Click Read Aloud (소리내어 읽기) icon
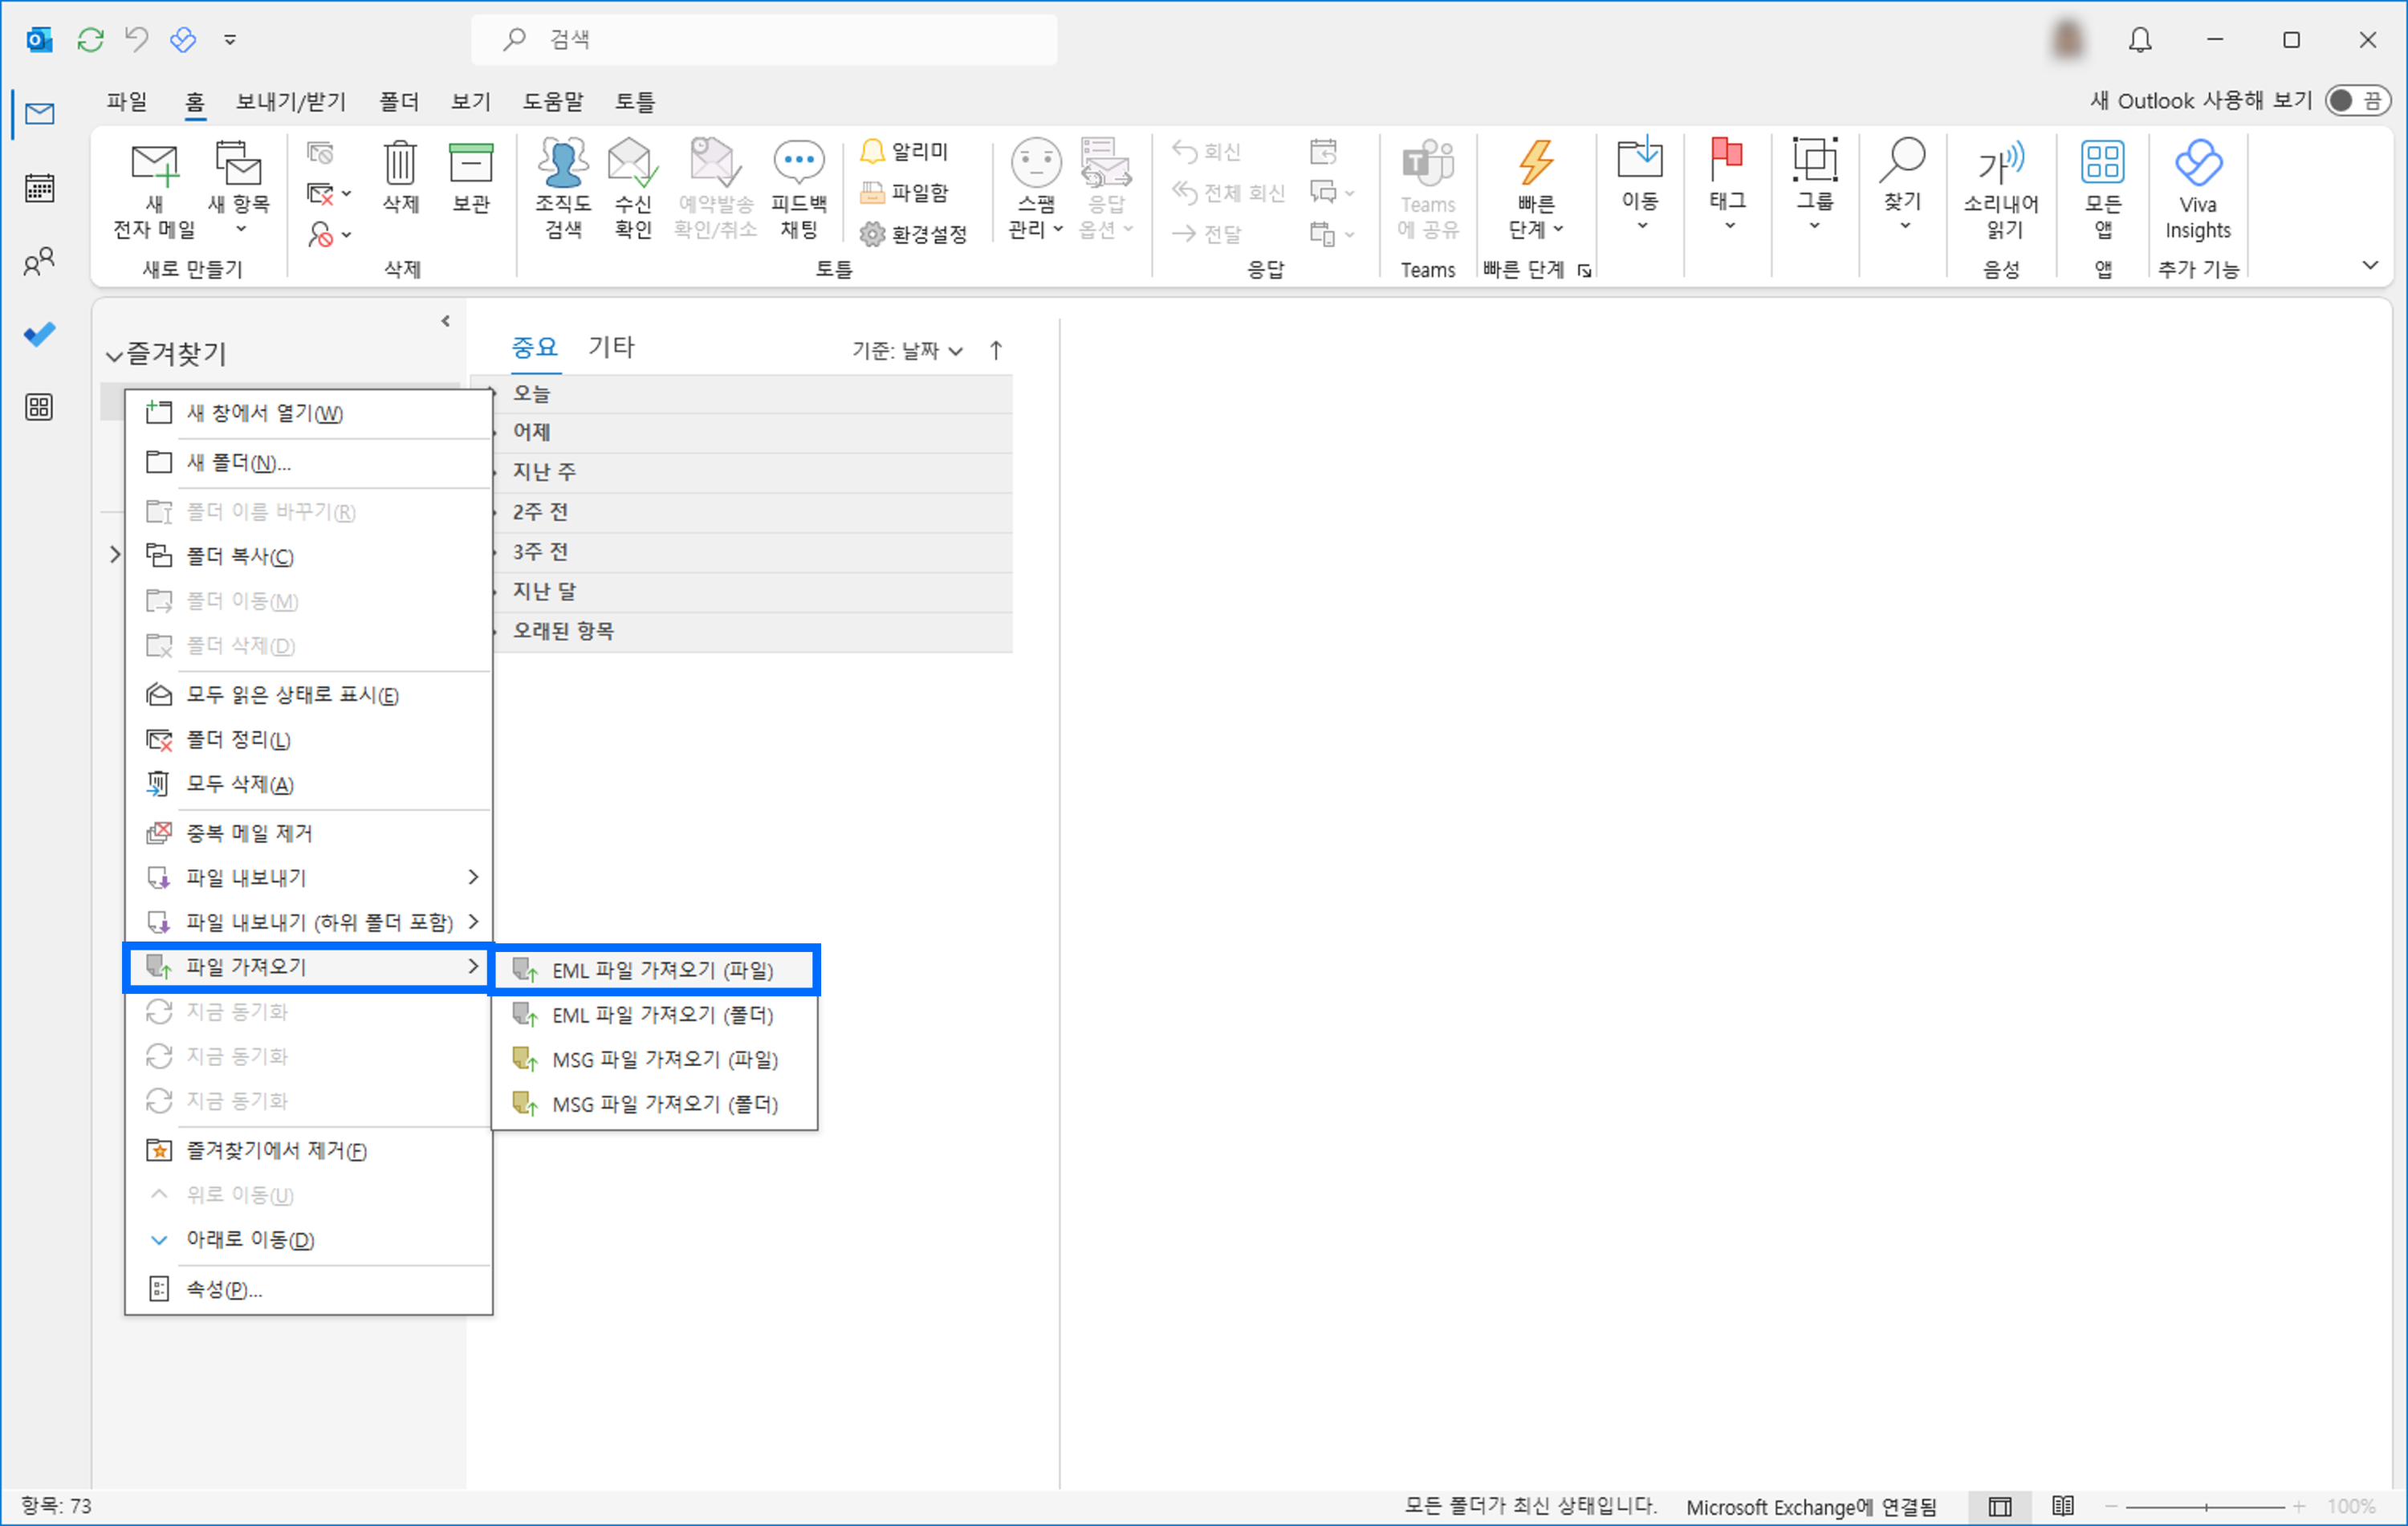The height and width of the screenshot is (1526, 2408). point(2001,164)
